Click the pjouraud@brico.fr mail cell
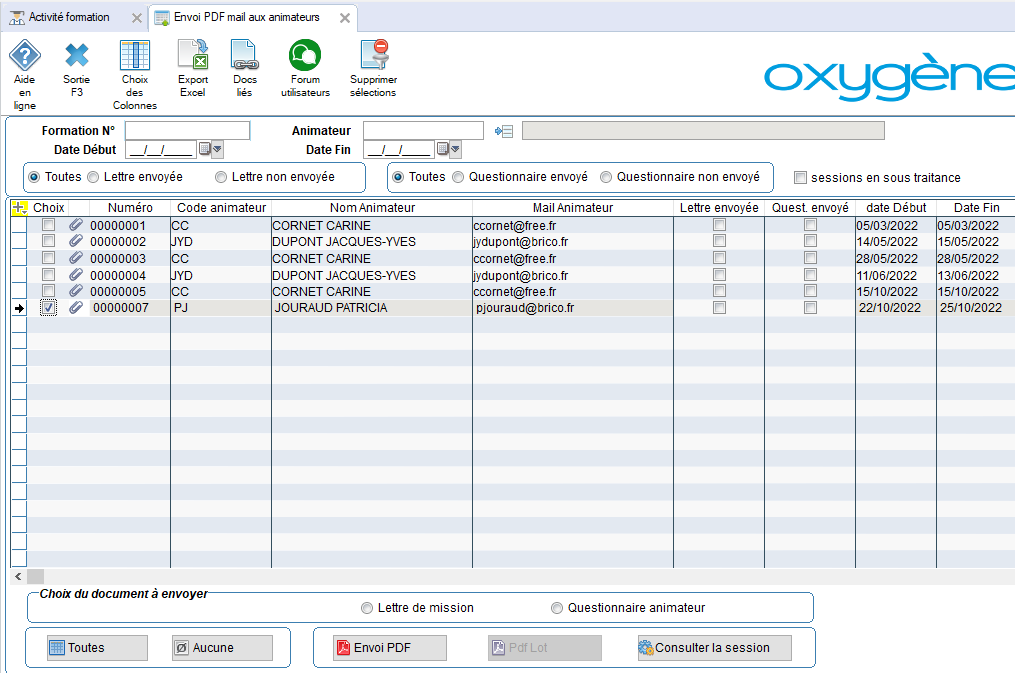 coord(573,308)
